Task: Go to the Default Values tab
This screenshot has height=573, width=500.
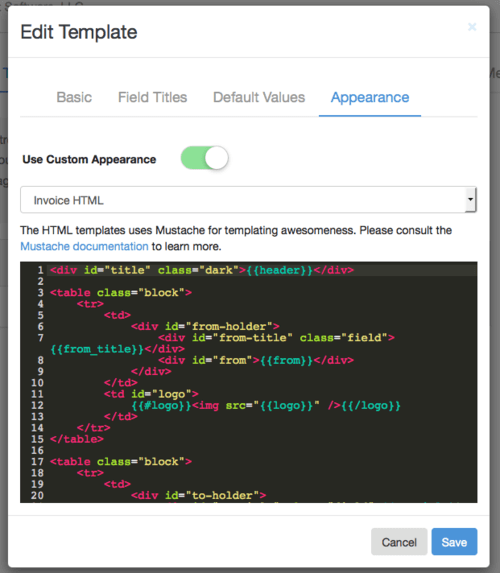Action: (x=259, y=97)
